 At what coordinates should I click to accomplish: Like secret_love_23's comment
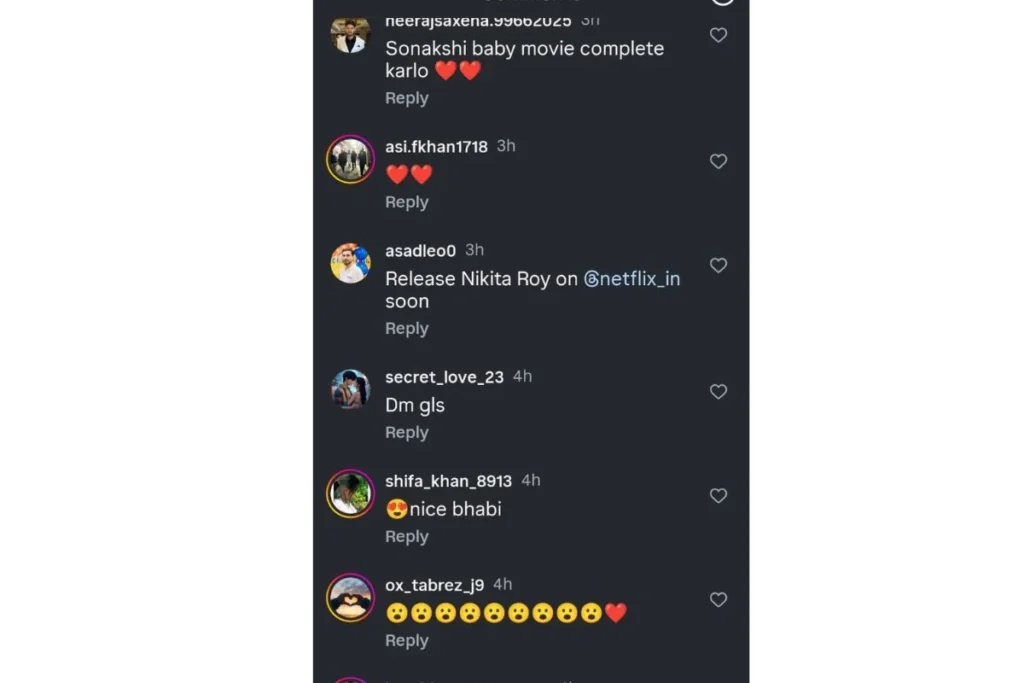point(718,392)
